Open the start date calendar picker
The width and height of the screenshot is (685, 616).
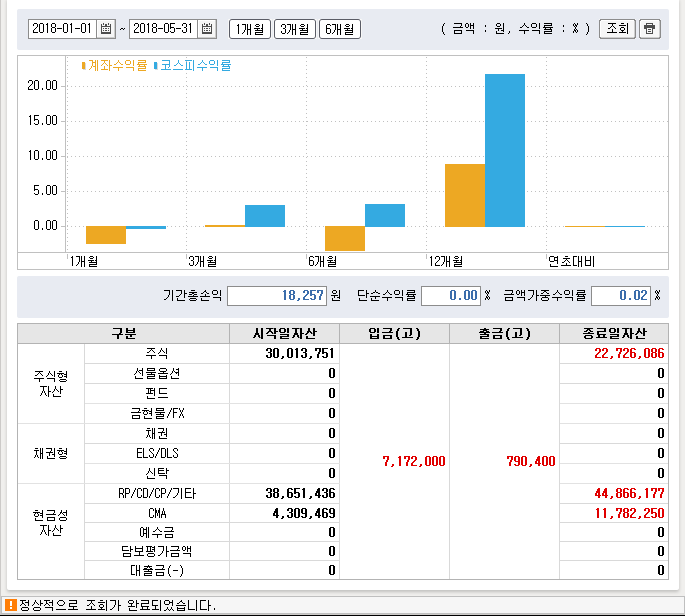[x=107, y=29]
